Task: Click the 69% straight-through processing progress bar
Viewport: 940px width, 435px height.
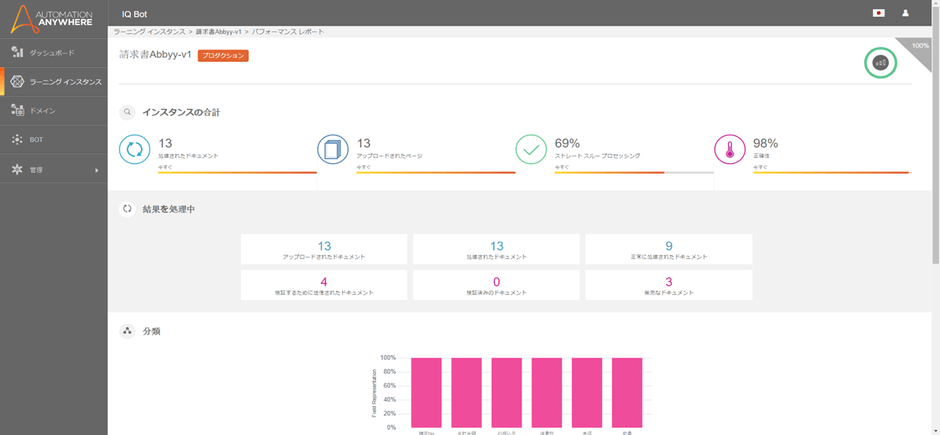Action: click(x=634, y=173)
